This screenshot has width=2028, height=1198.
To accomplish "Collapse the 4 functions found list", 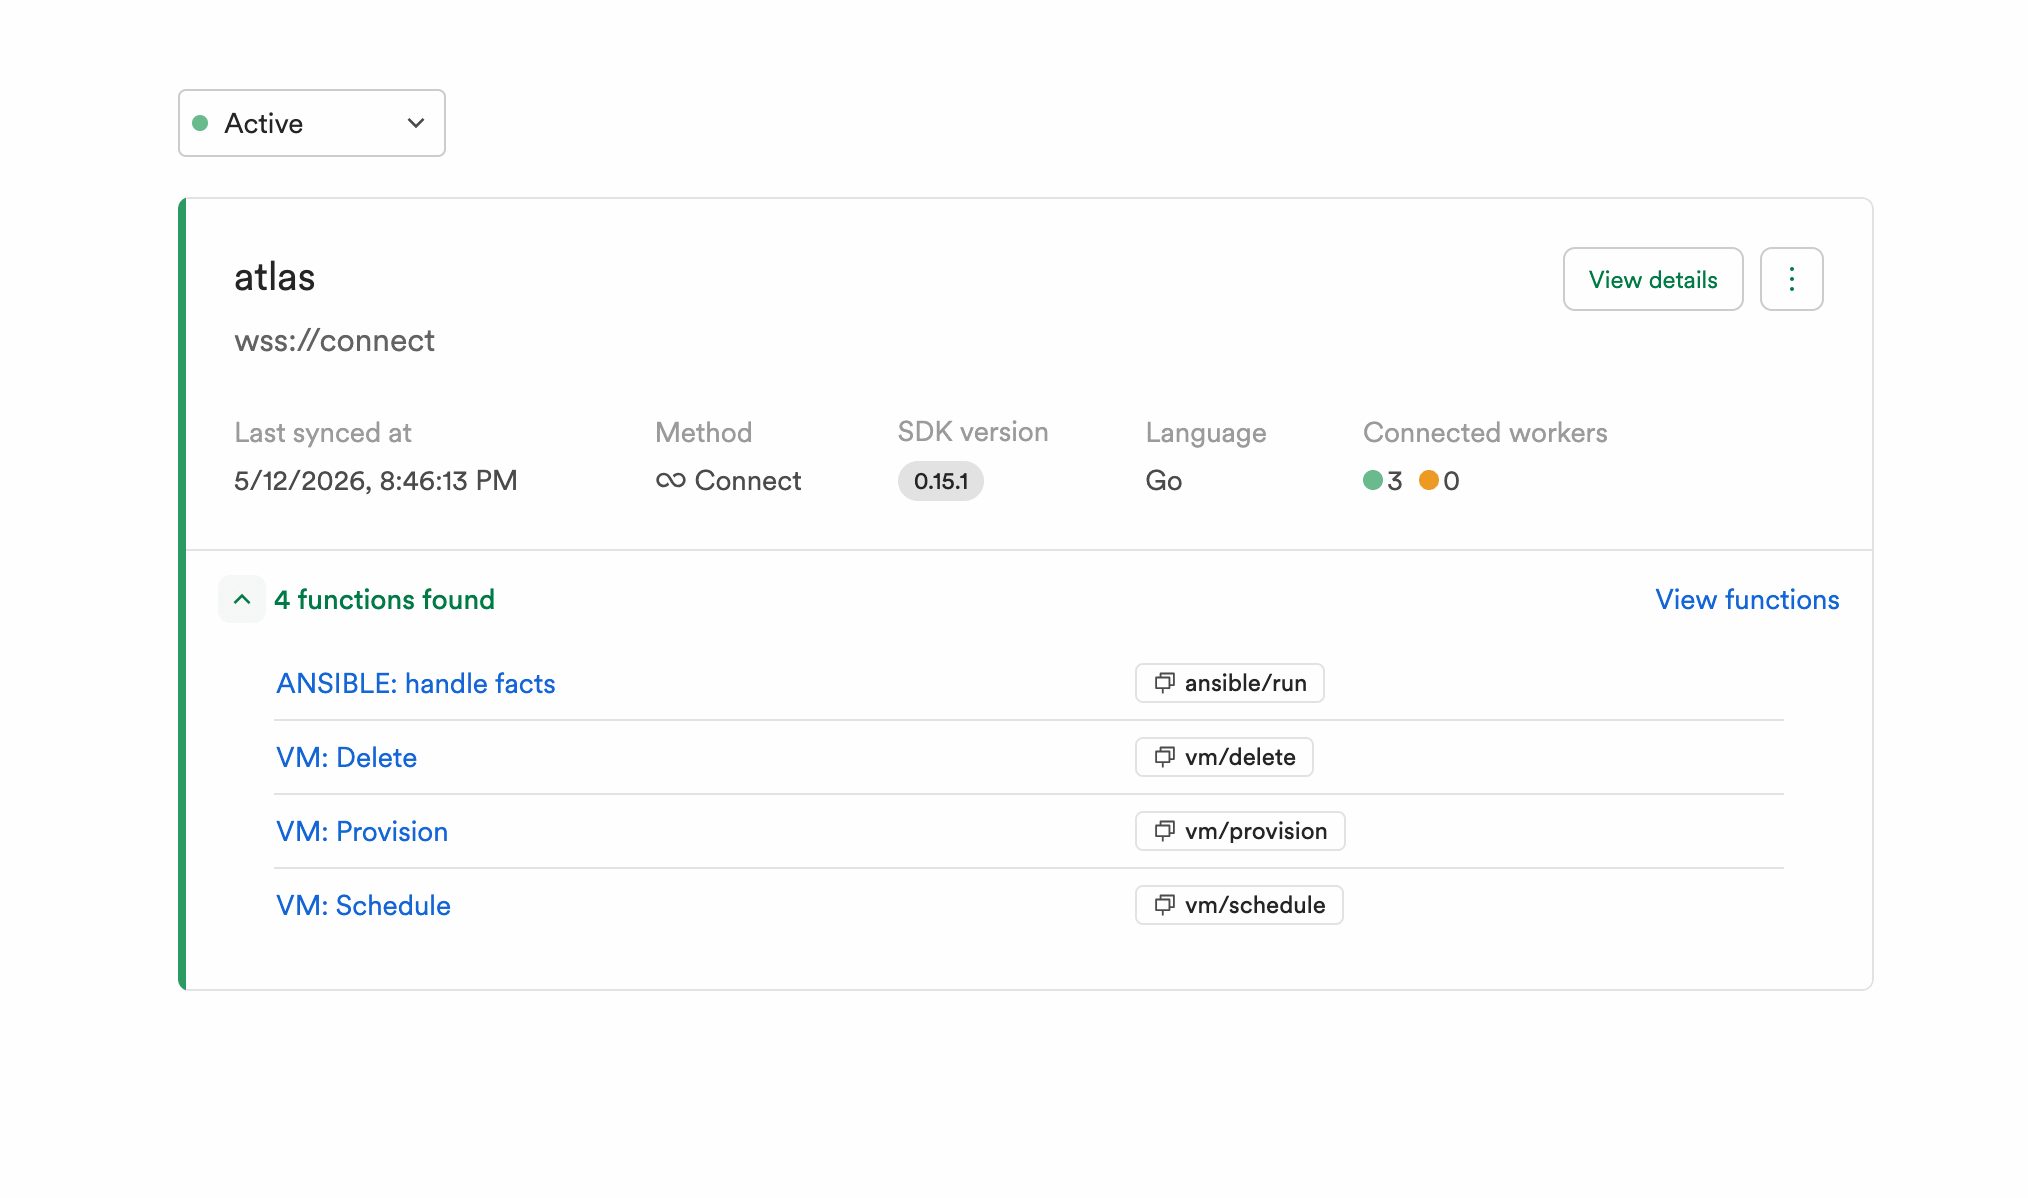I will (x=242, y=599).
